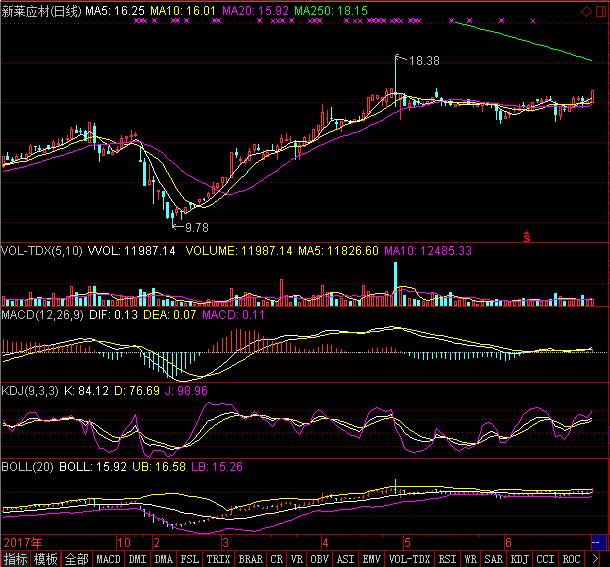Click the month 3 marker on date axis

point(225,542)
